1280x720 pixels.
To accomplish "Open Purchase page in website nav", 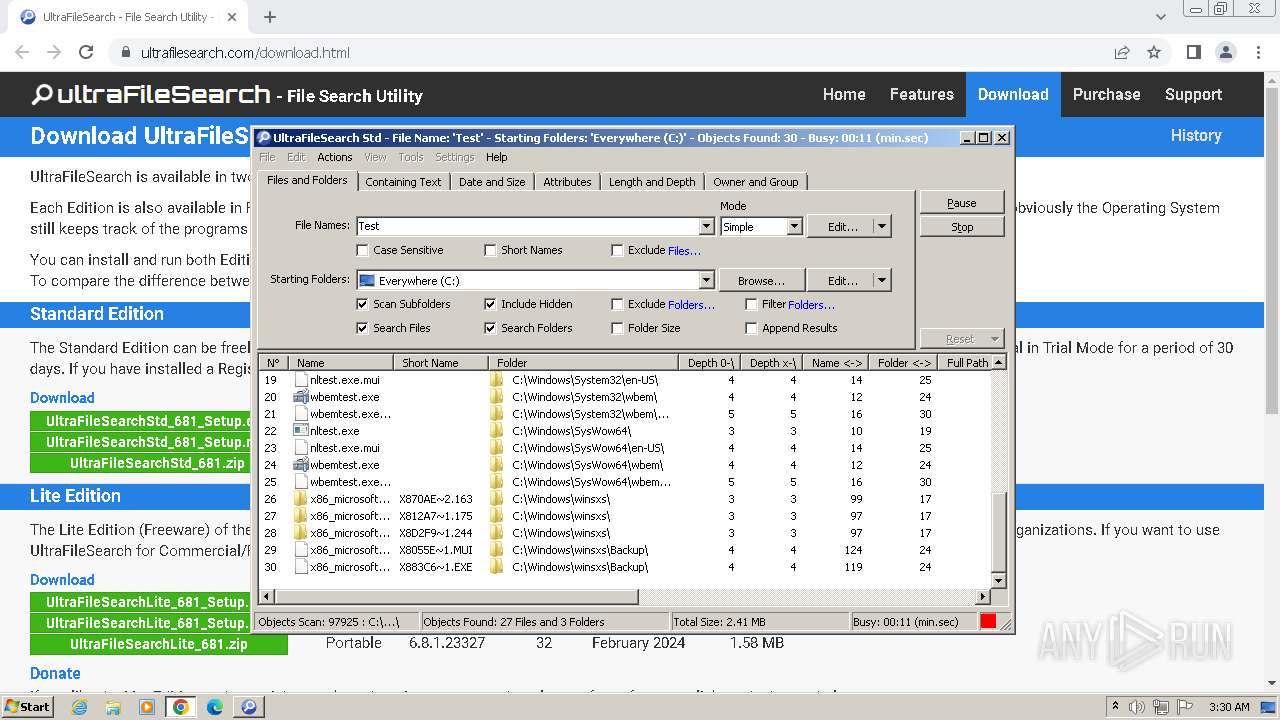I will (1106, 94).
